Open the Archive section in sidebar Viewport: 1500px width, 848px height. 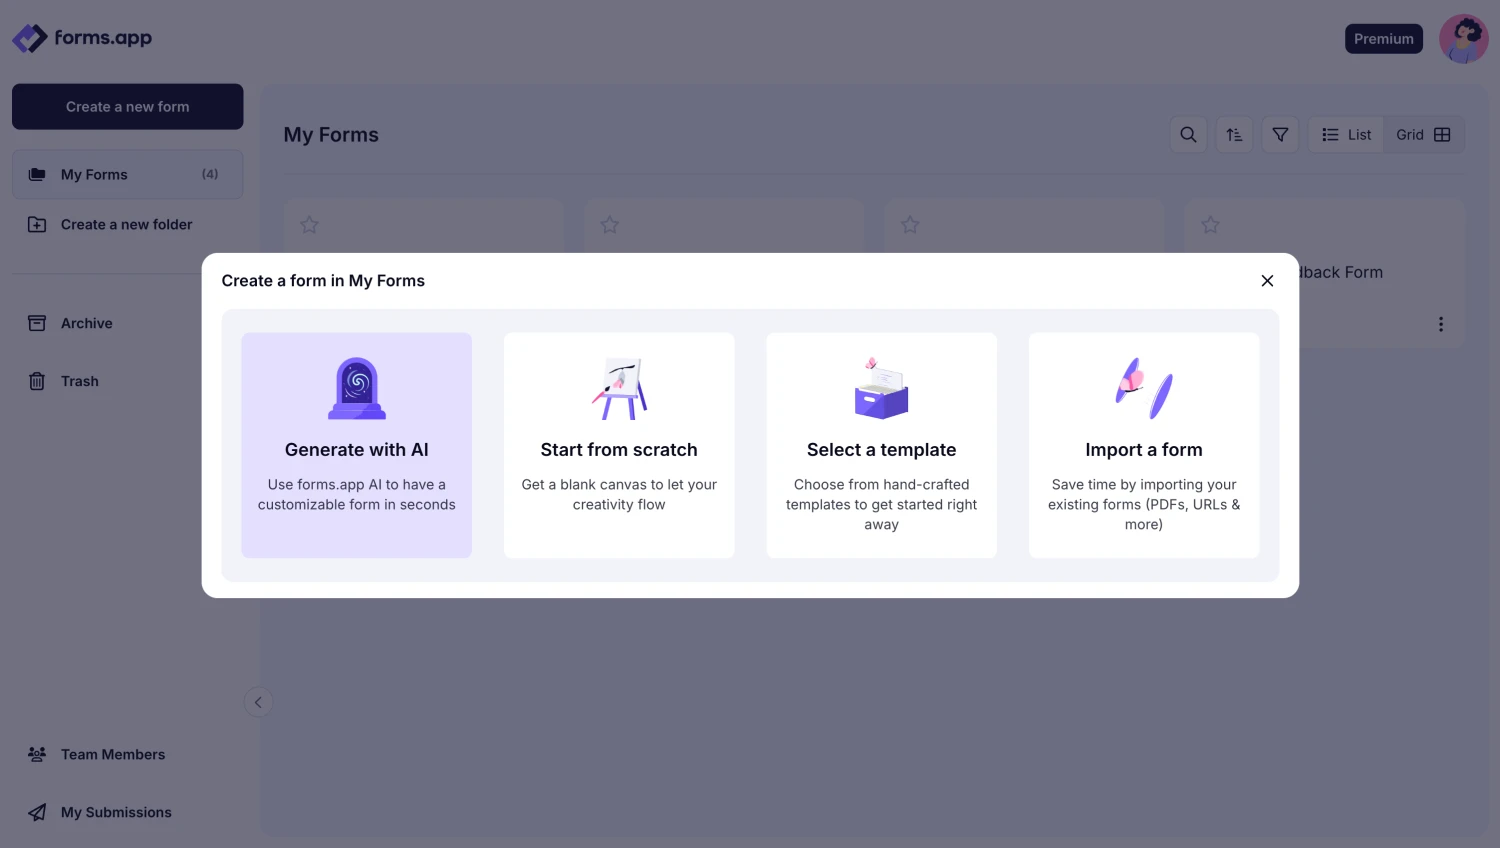[x=87, y=323]
